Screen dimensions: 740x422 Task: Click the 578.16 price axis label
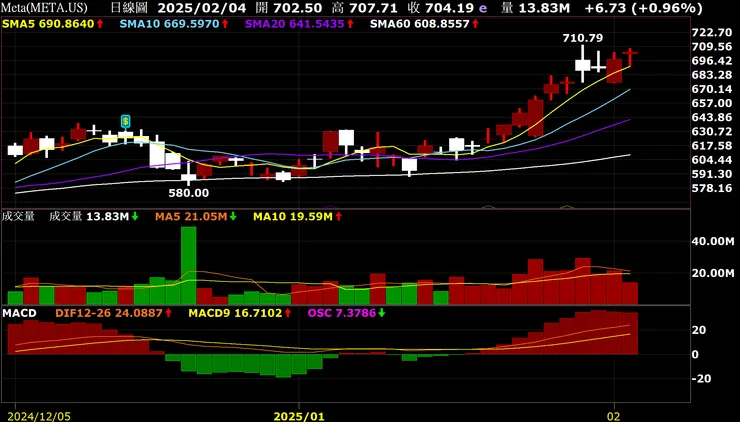pos(712,188)
